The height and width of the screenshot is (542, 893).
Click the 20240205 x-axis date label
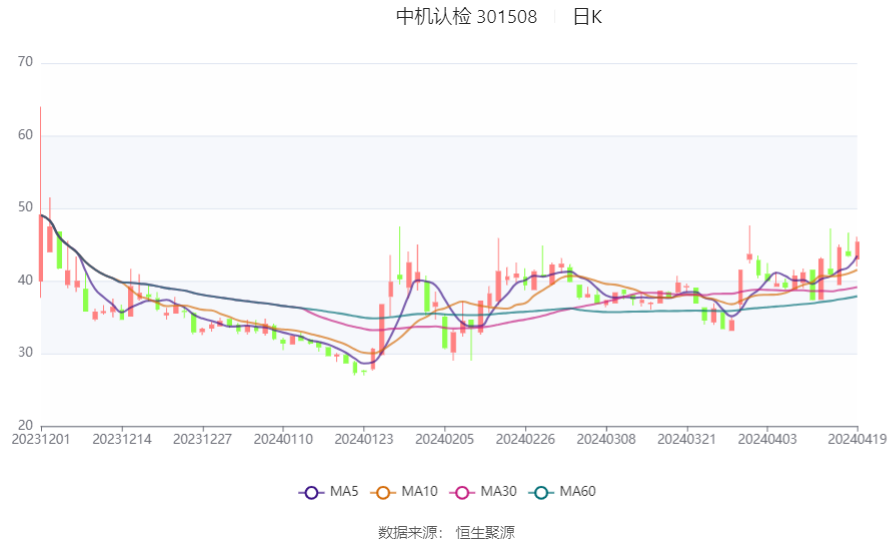click(445, 440)
